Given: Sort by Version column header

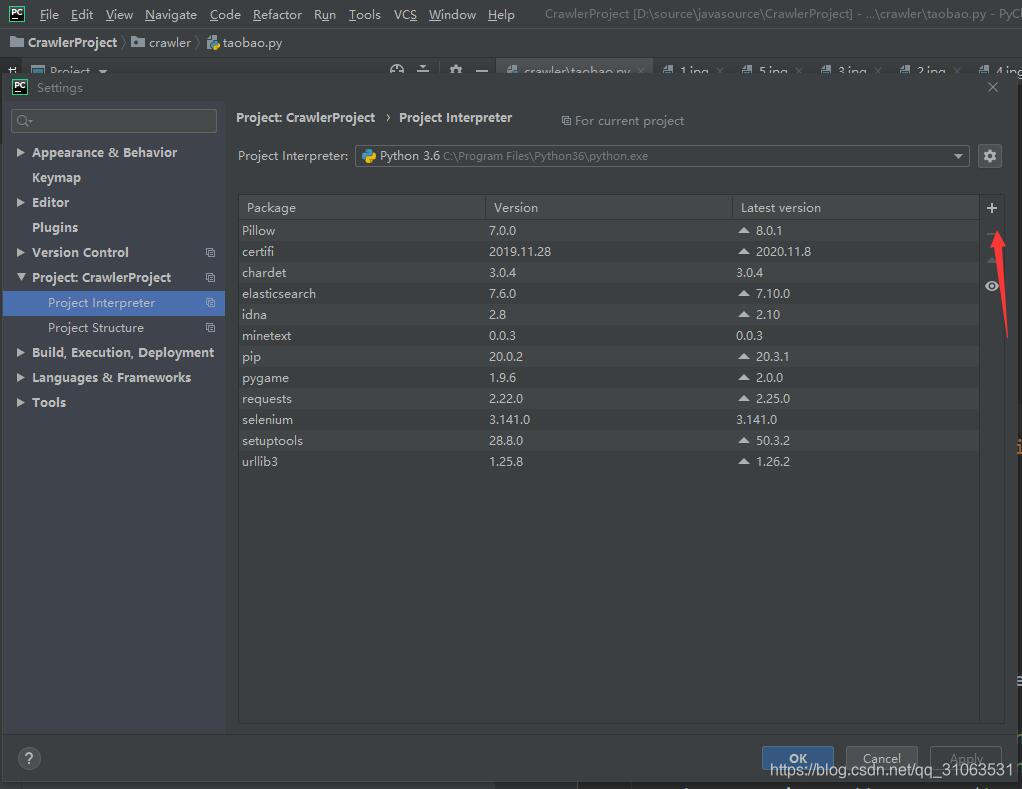Looking at the screenshot, I should (609, 207).
